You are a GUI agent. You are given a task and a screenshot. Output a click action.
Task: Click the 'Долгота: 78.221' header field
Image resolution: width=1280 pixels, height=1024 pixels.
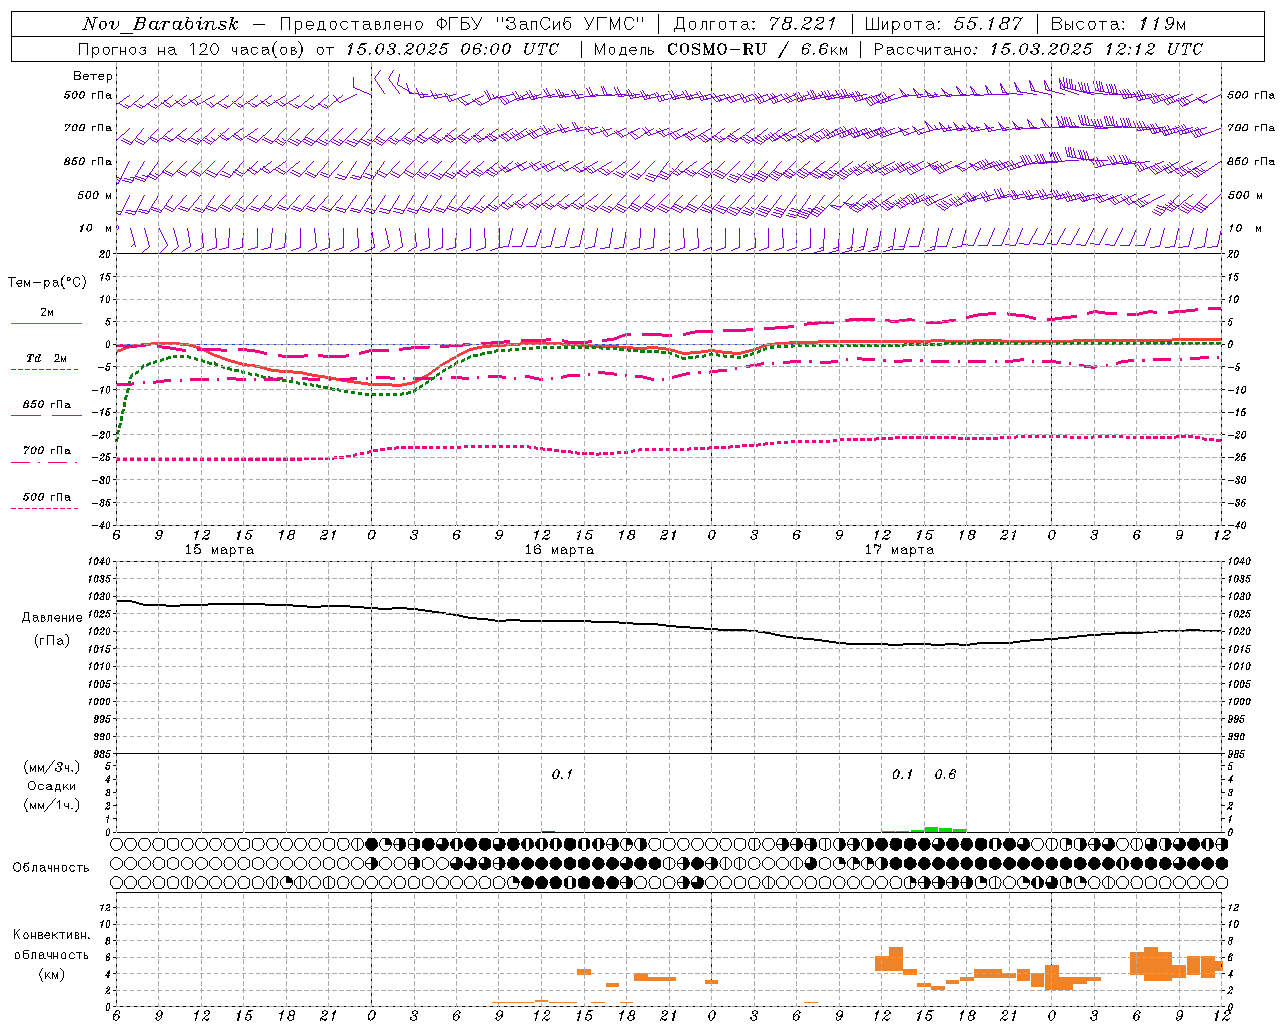pyautogui.click(x=755, y=24)
